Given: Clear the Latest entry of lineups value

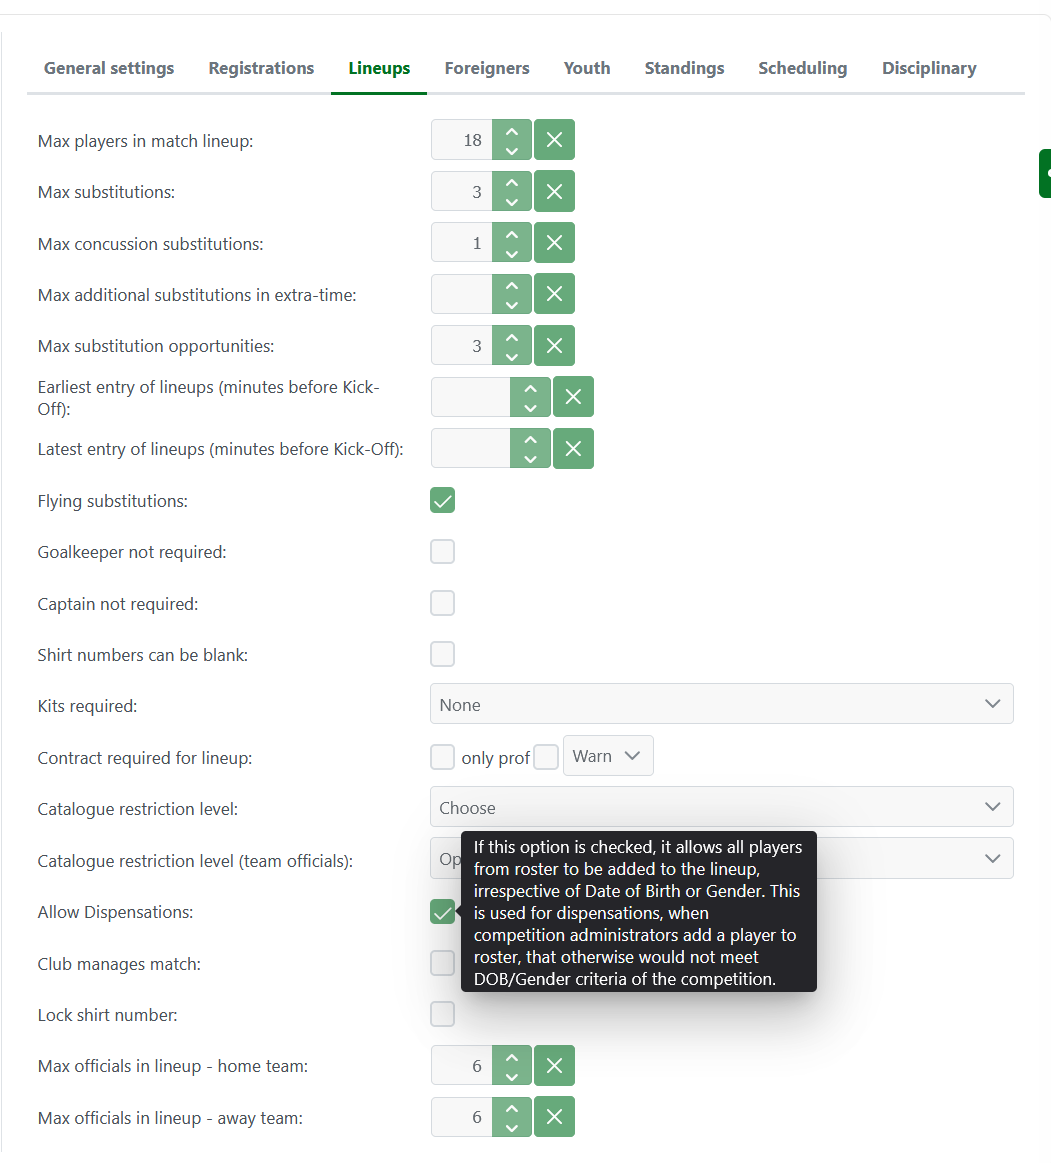Looking at the screenshot, I should (573, 449).
